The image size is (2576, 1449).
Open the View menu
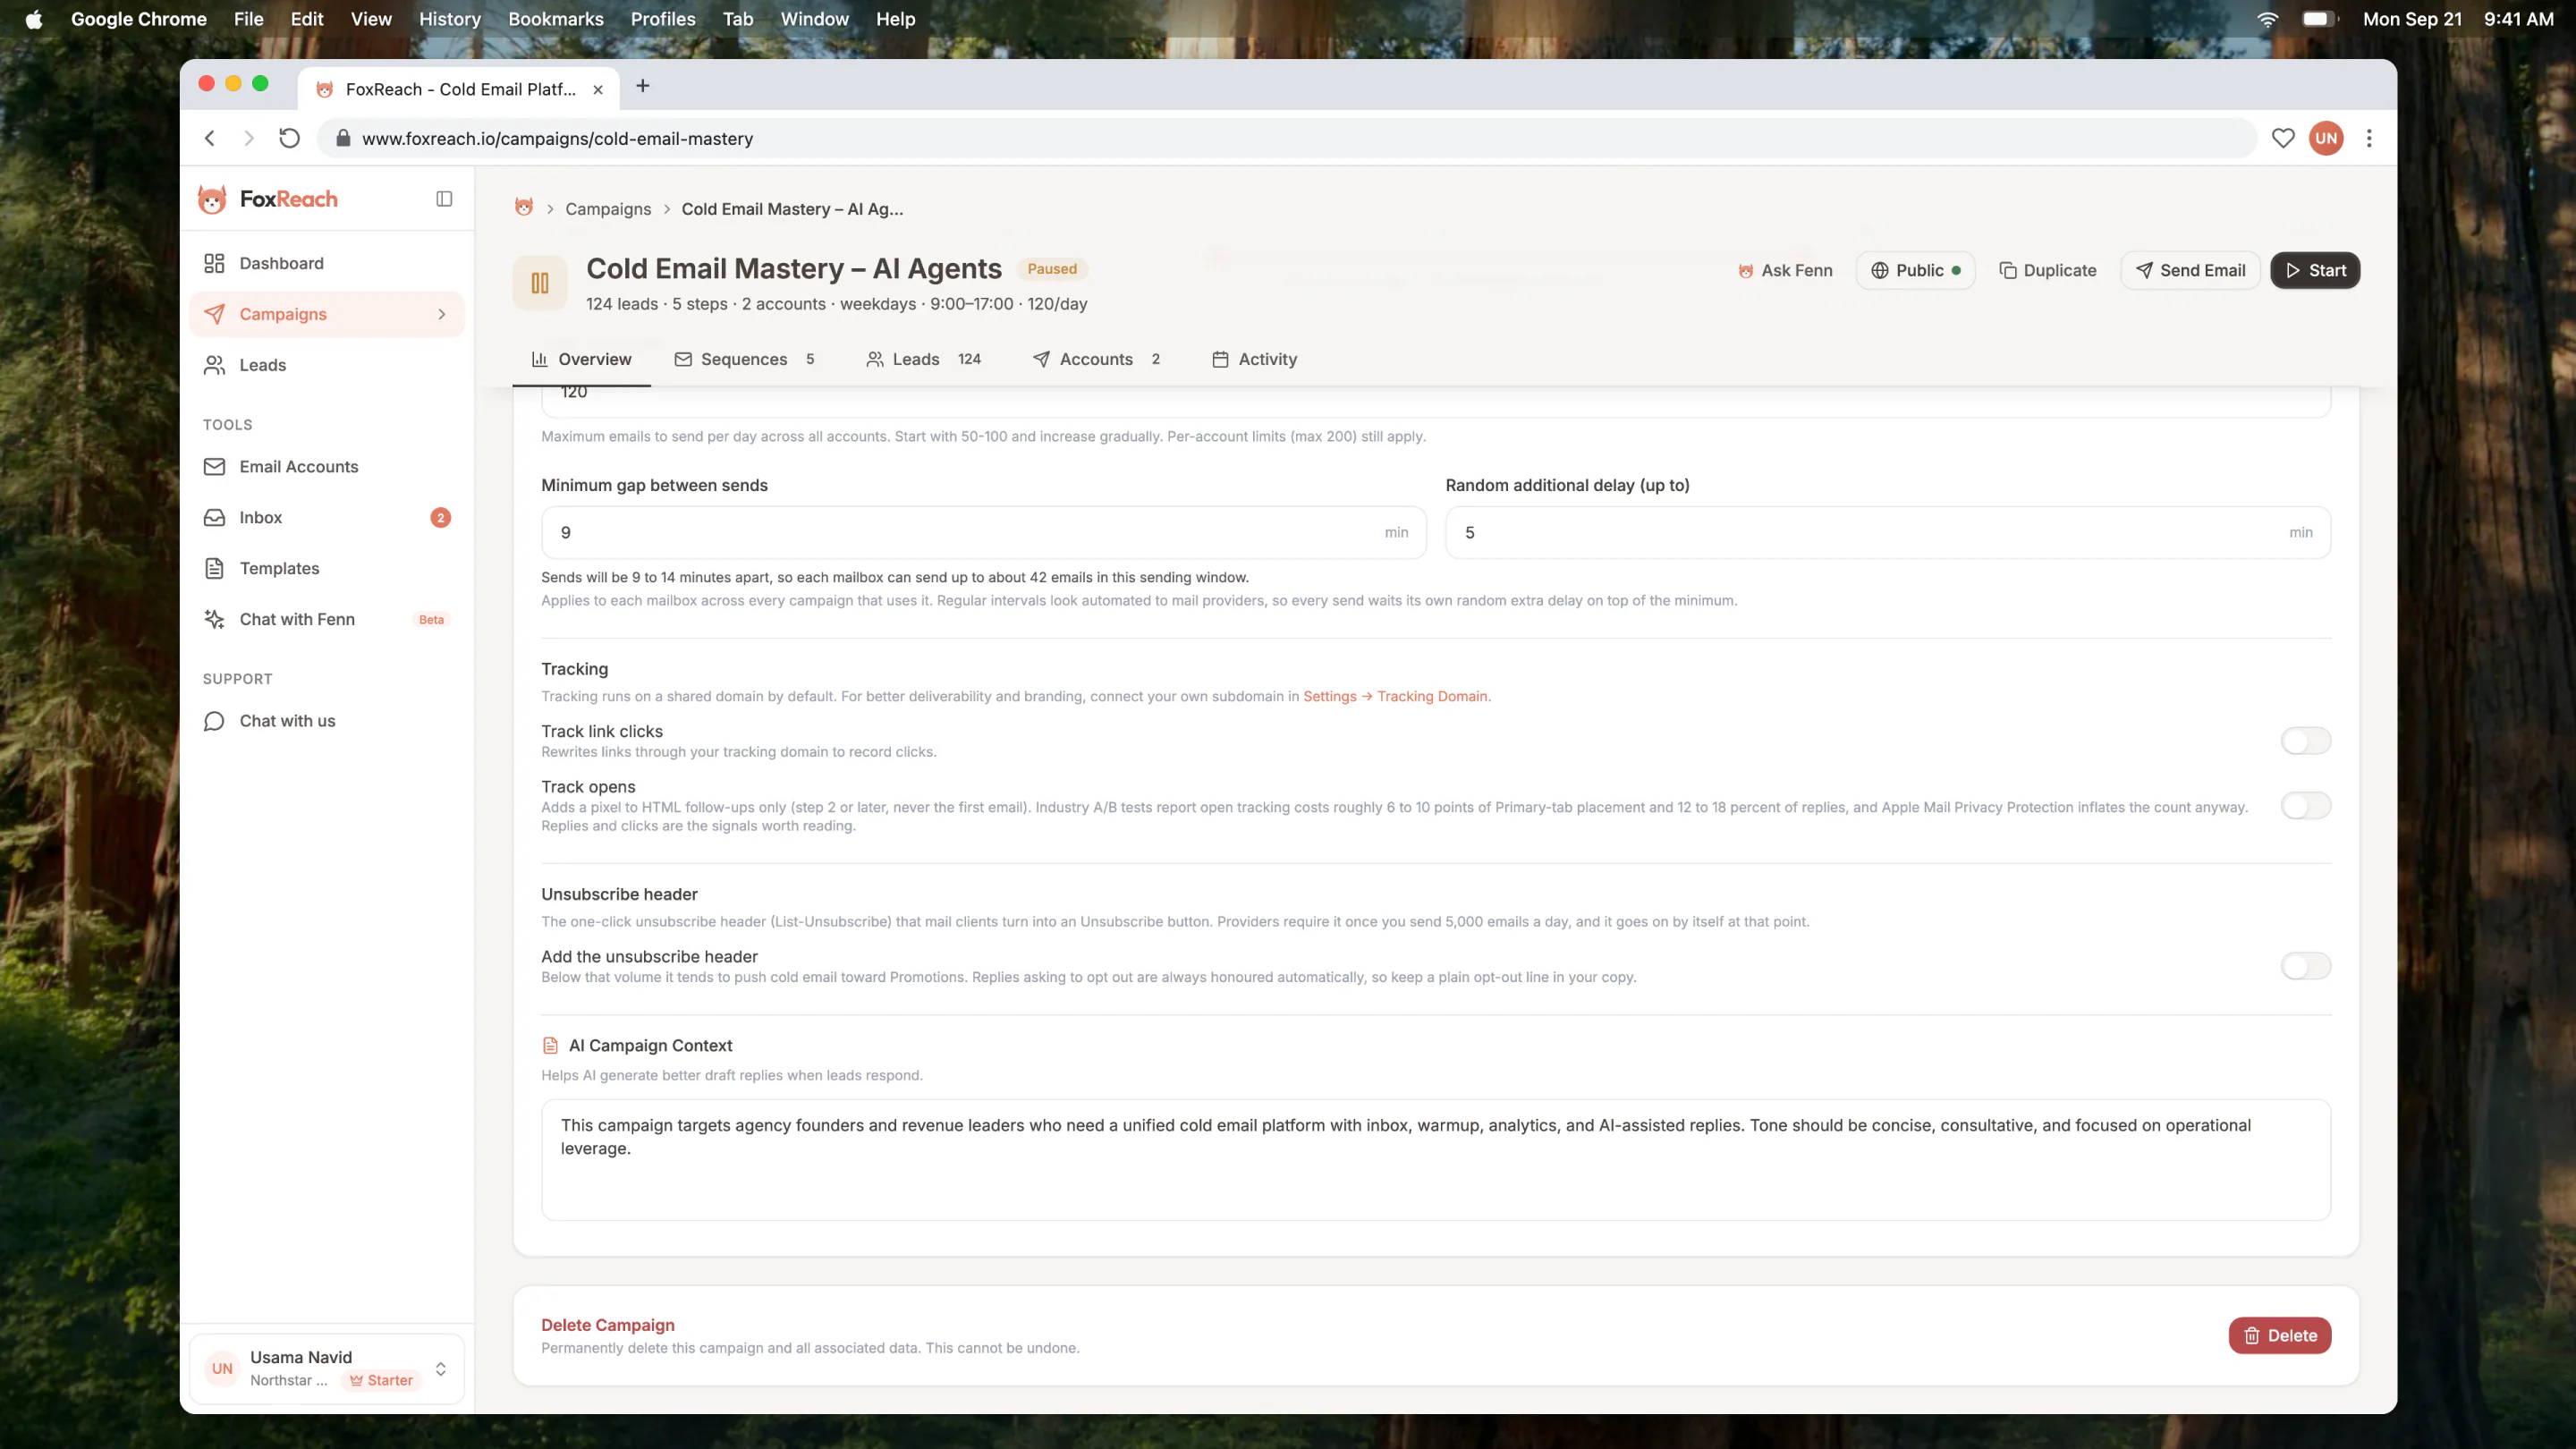coord(371,19)
